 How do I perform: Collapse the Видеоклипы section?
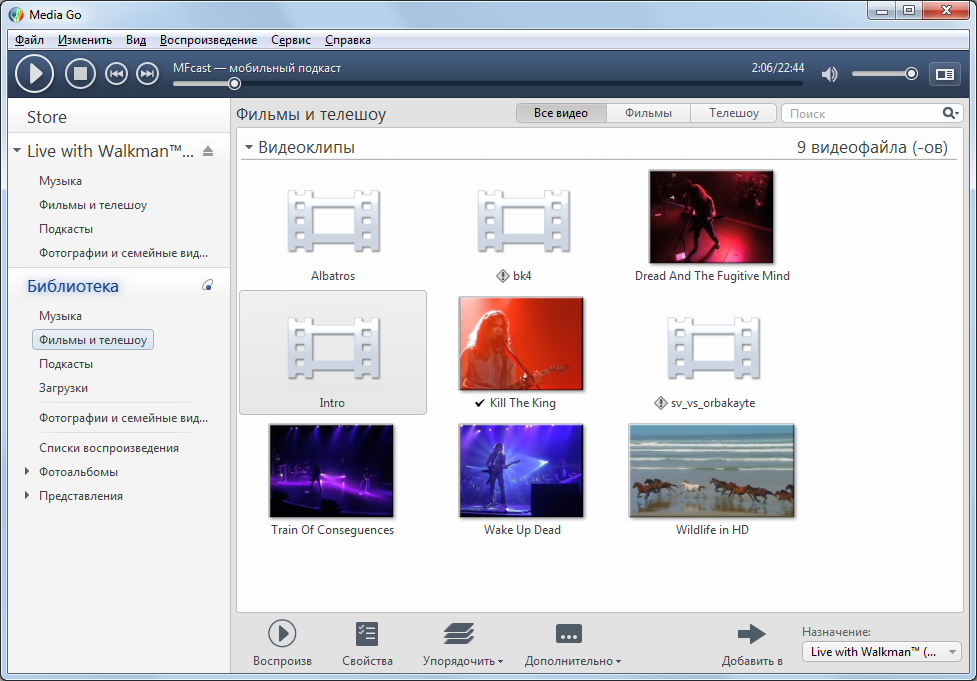click(x=249, y=148)
